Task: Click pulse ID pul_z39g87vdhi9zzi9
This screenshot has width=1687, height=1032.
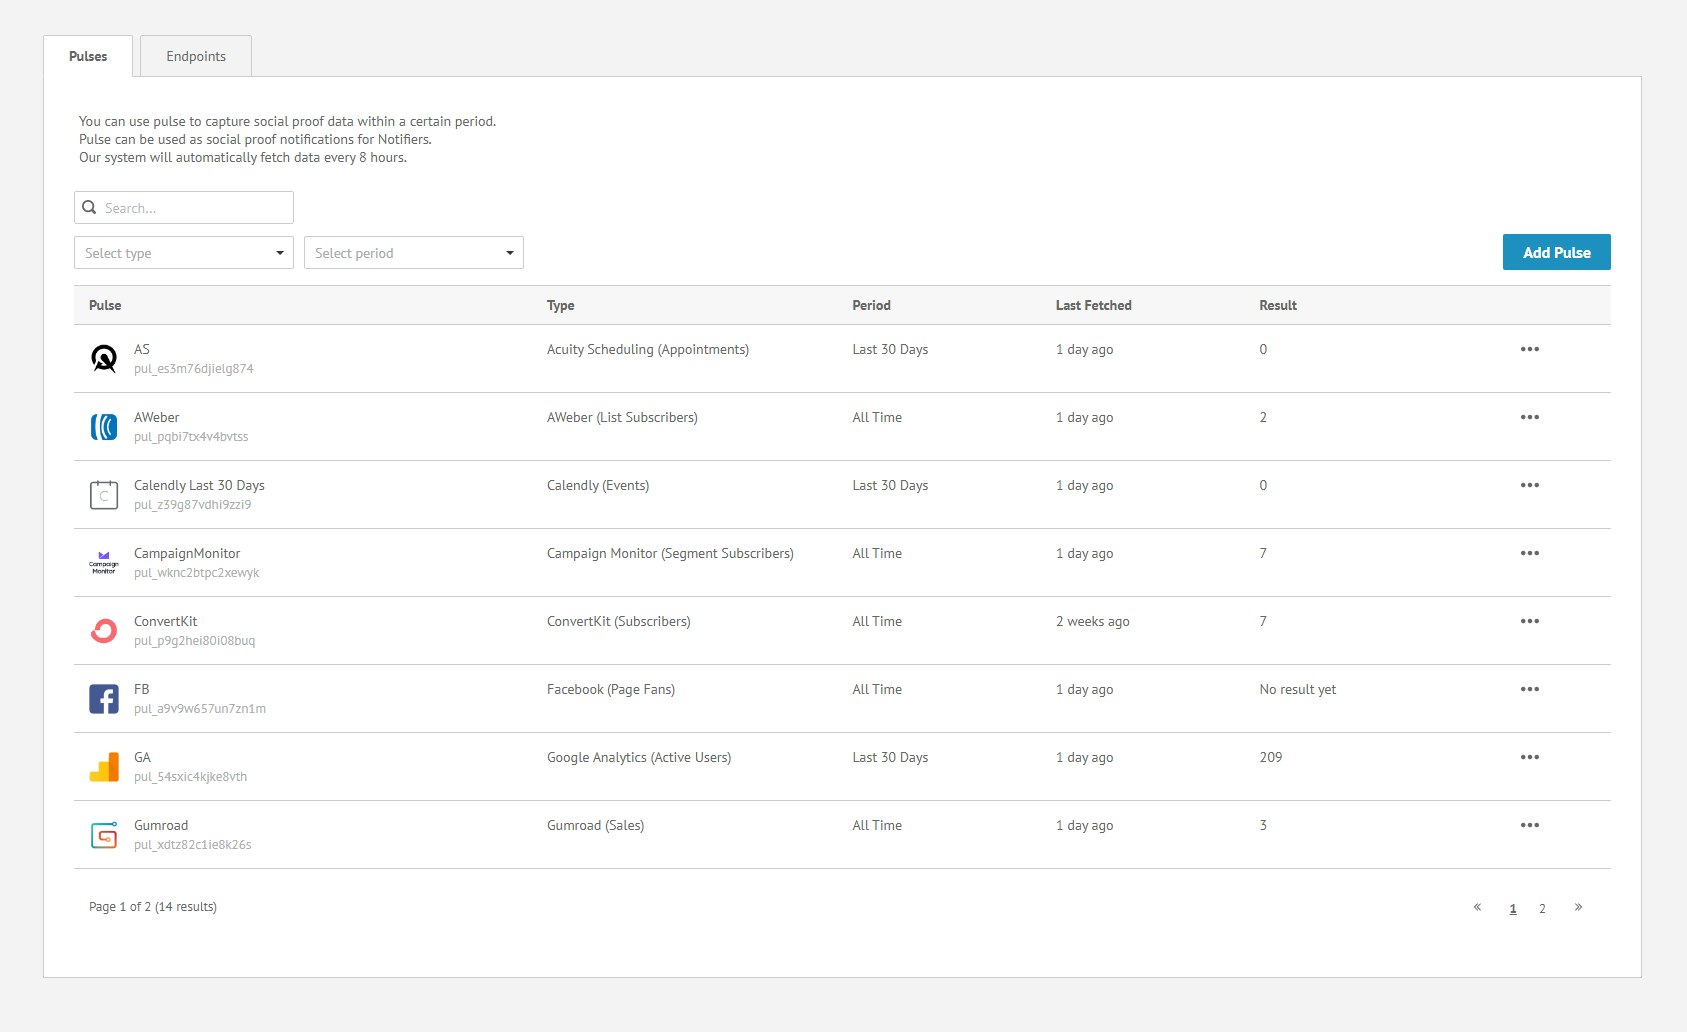Action: pos(193,505)
